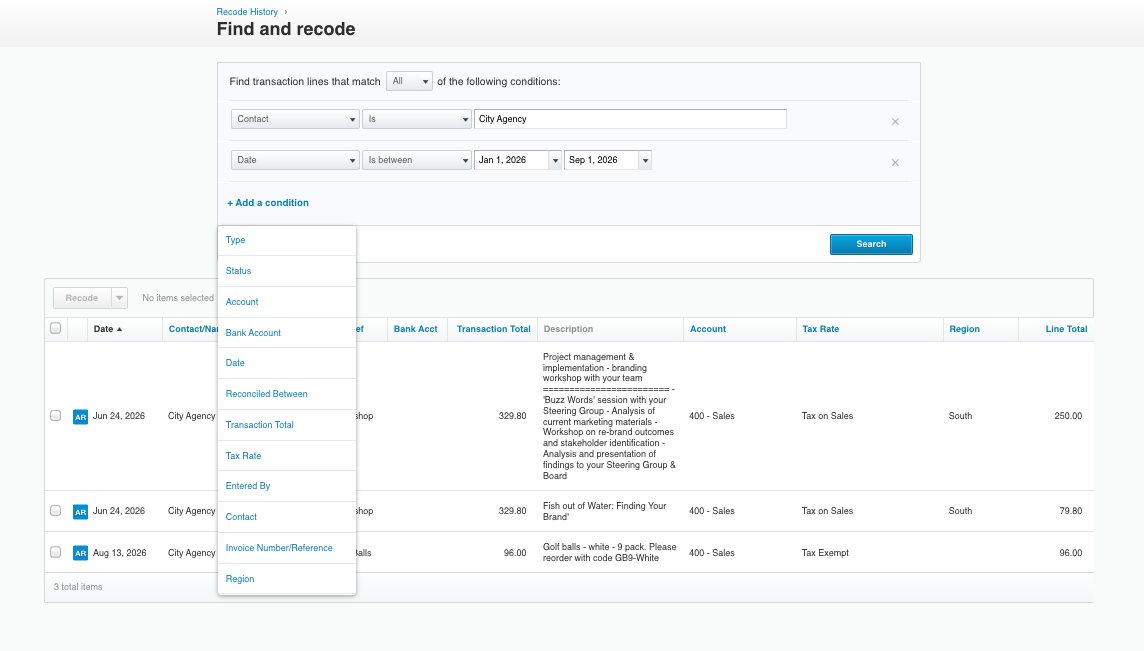Click the AR icon for the 250.00 line
This screenshot has width=1144, height=651.
pos(80,417)
